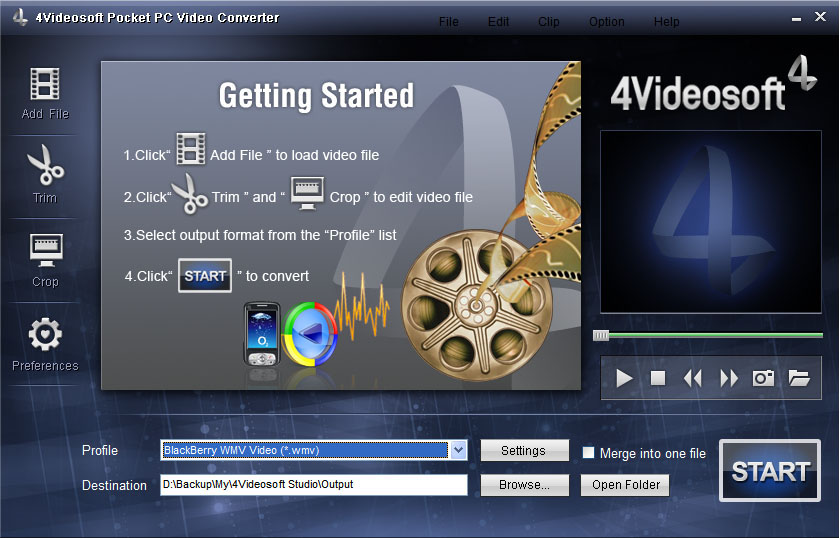
Task: Select the Trim scissors tool
Action: pyautogui.click(x=45, y=166)
